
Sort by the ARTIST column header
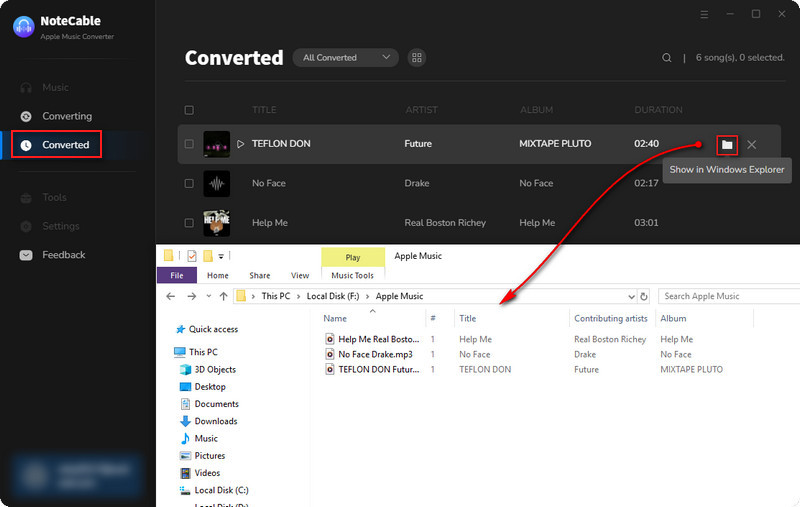[x=421, y=110]
